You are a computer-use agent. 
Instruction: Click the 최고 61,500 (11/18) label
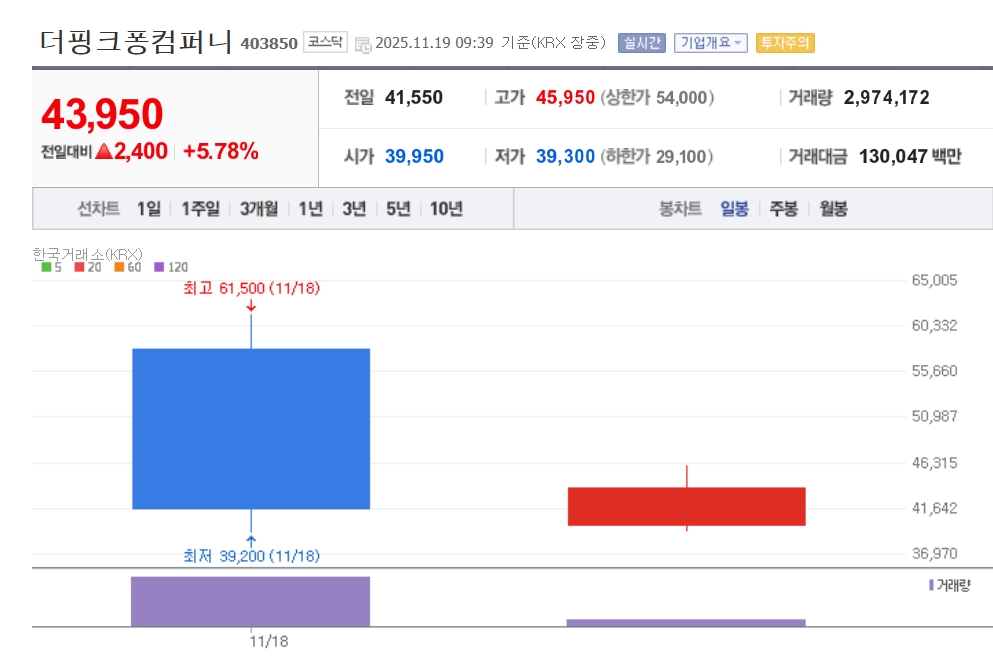point(251,288)
